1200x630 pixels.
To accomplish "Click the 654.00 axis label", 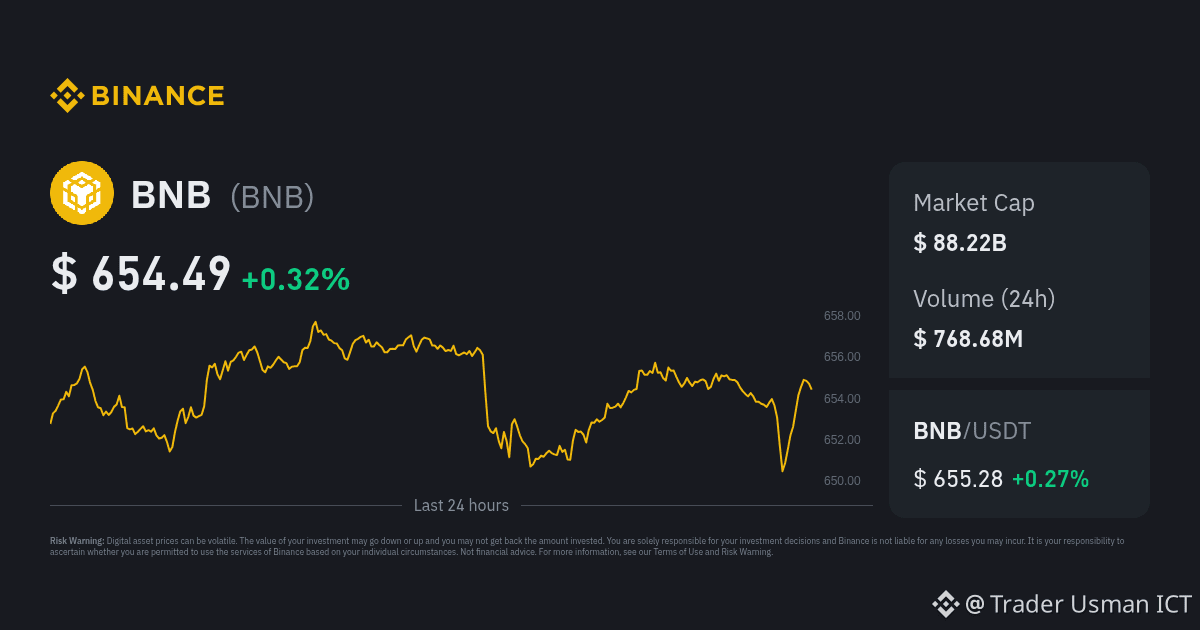I will click(842, 399).
